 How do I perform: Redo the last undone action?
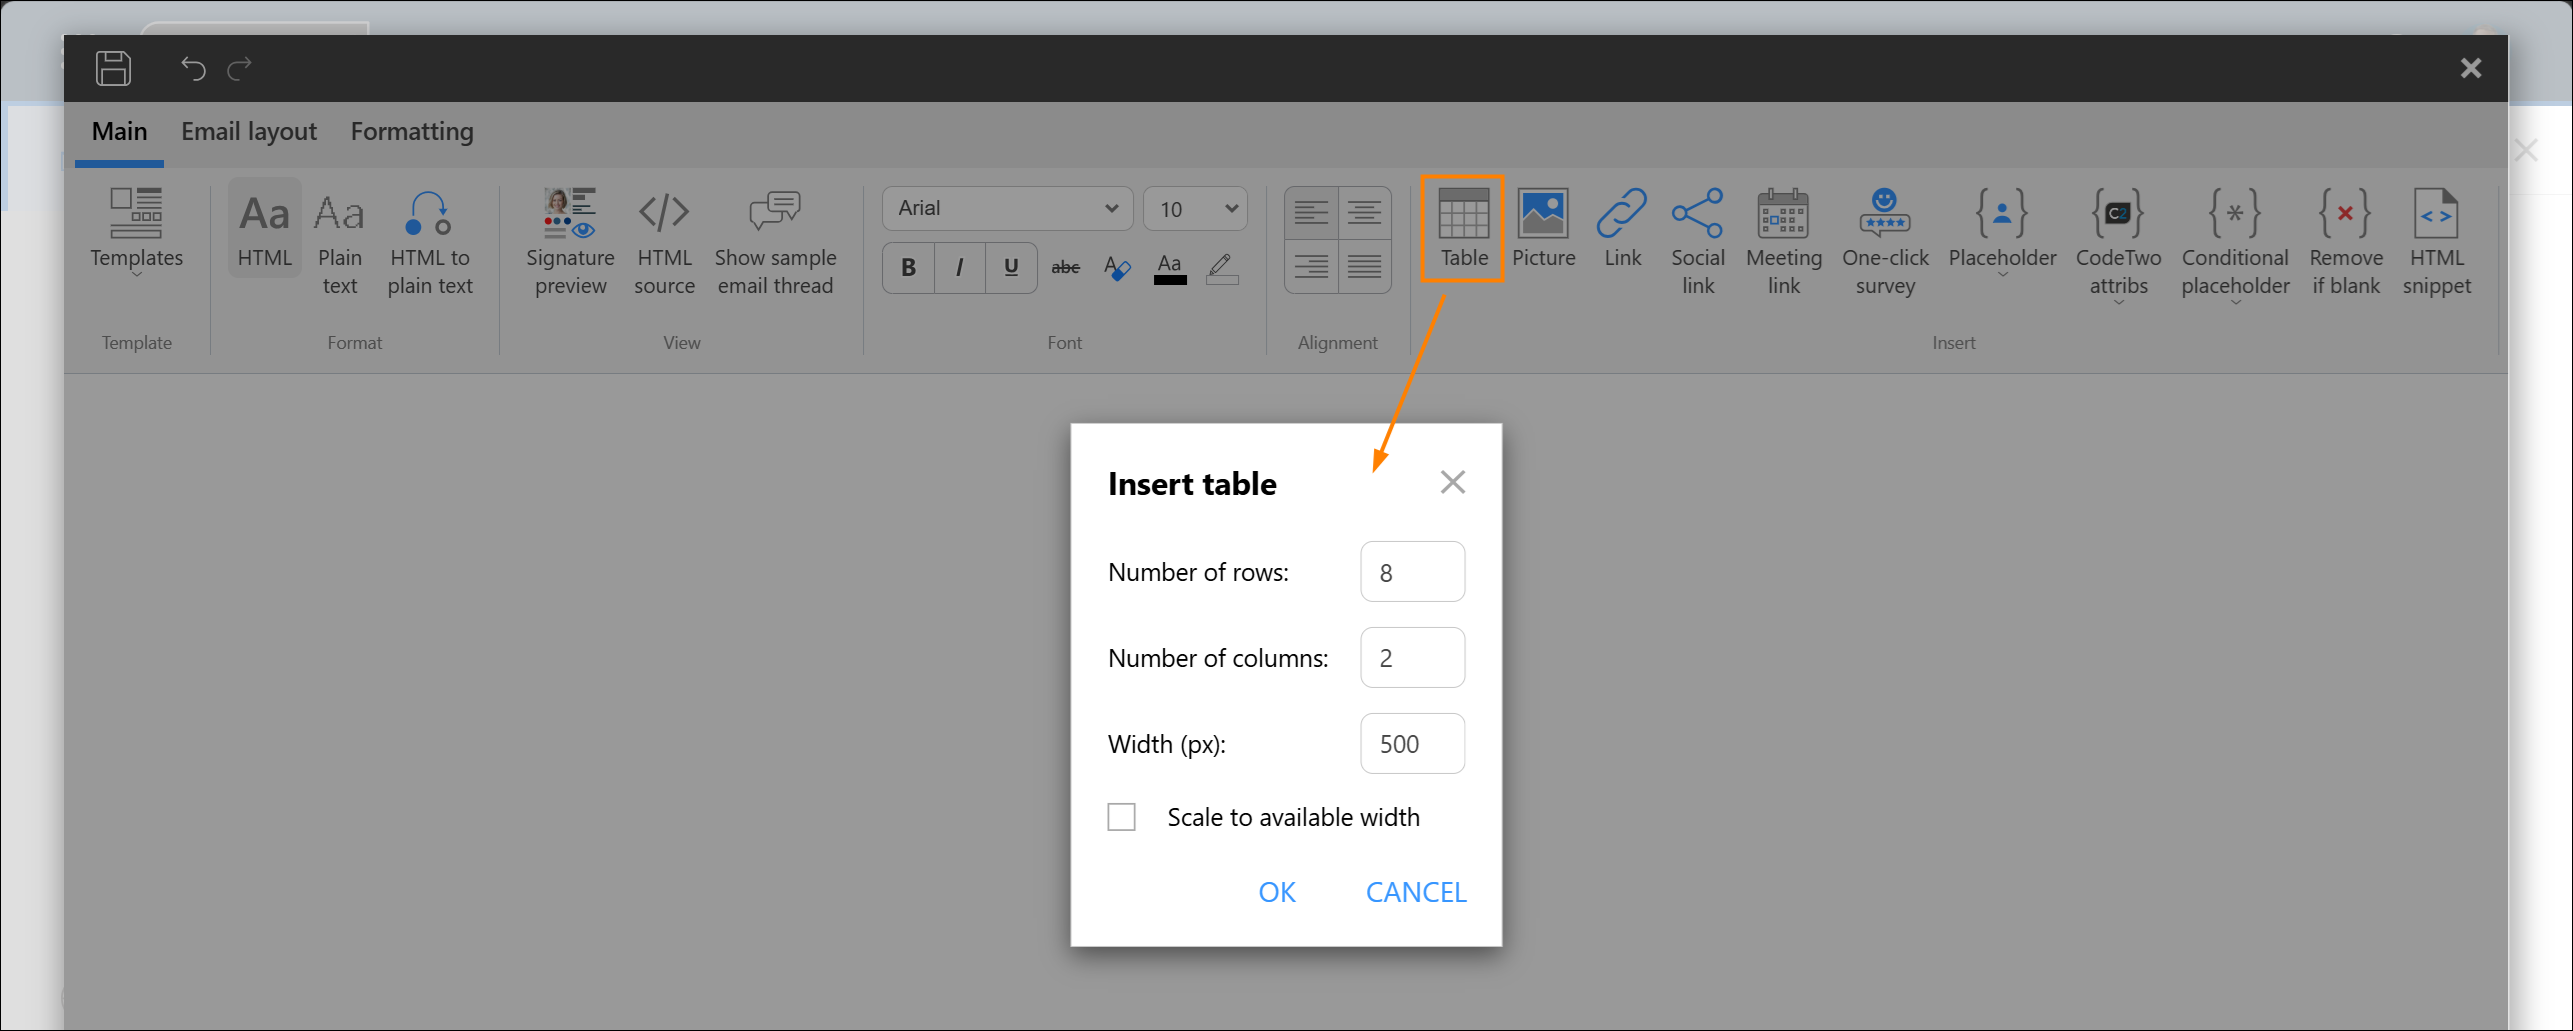pyautogui.click(x=240, y=68)
